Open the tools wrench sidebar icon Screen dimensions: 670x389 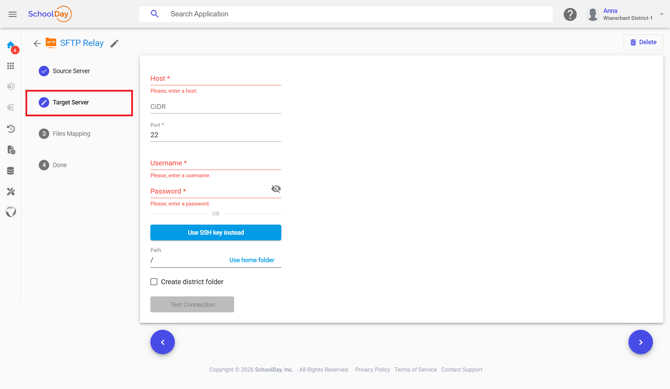pos(11,192)
